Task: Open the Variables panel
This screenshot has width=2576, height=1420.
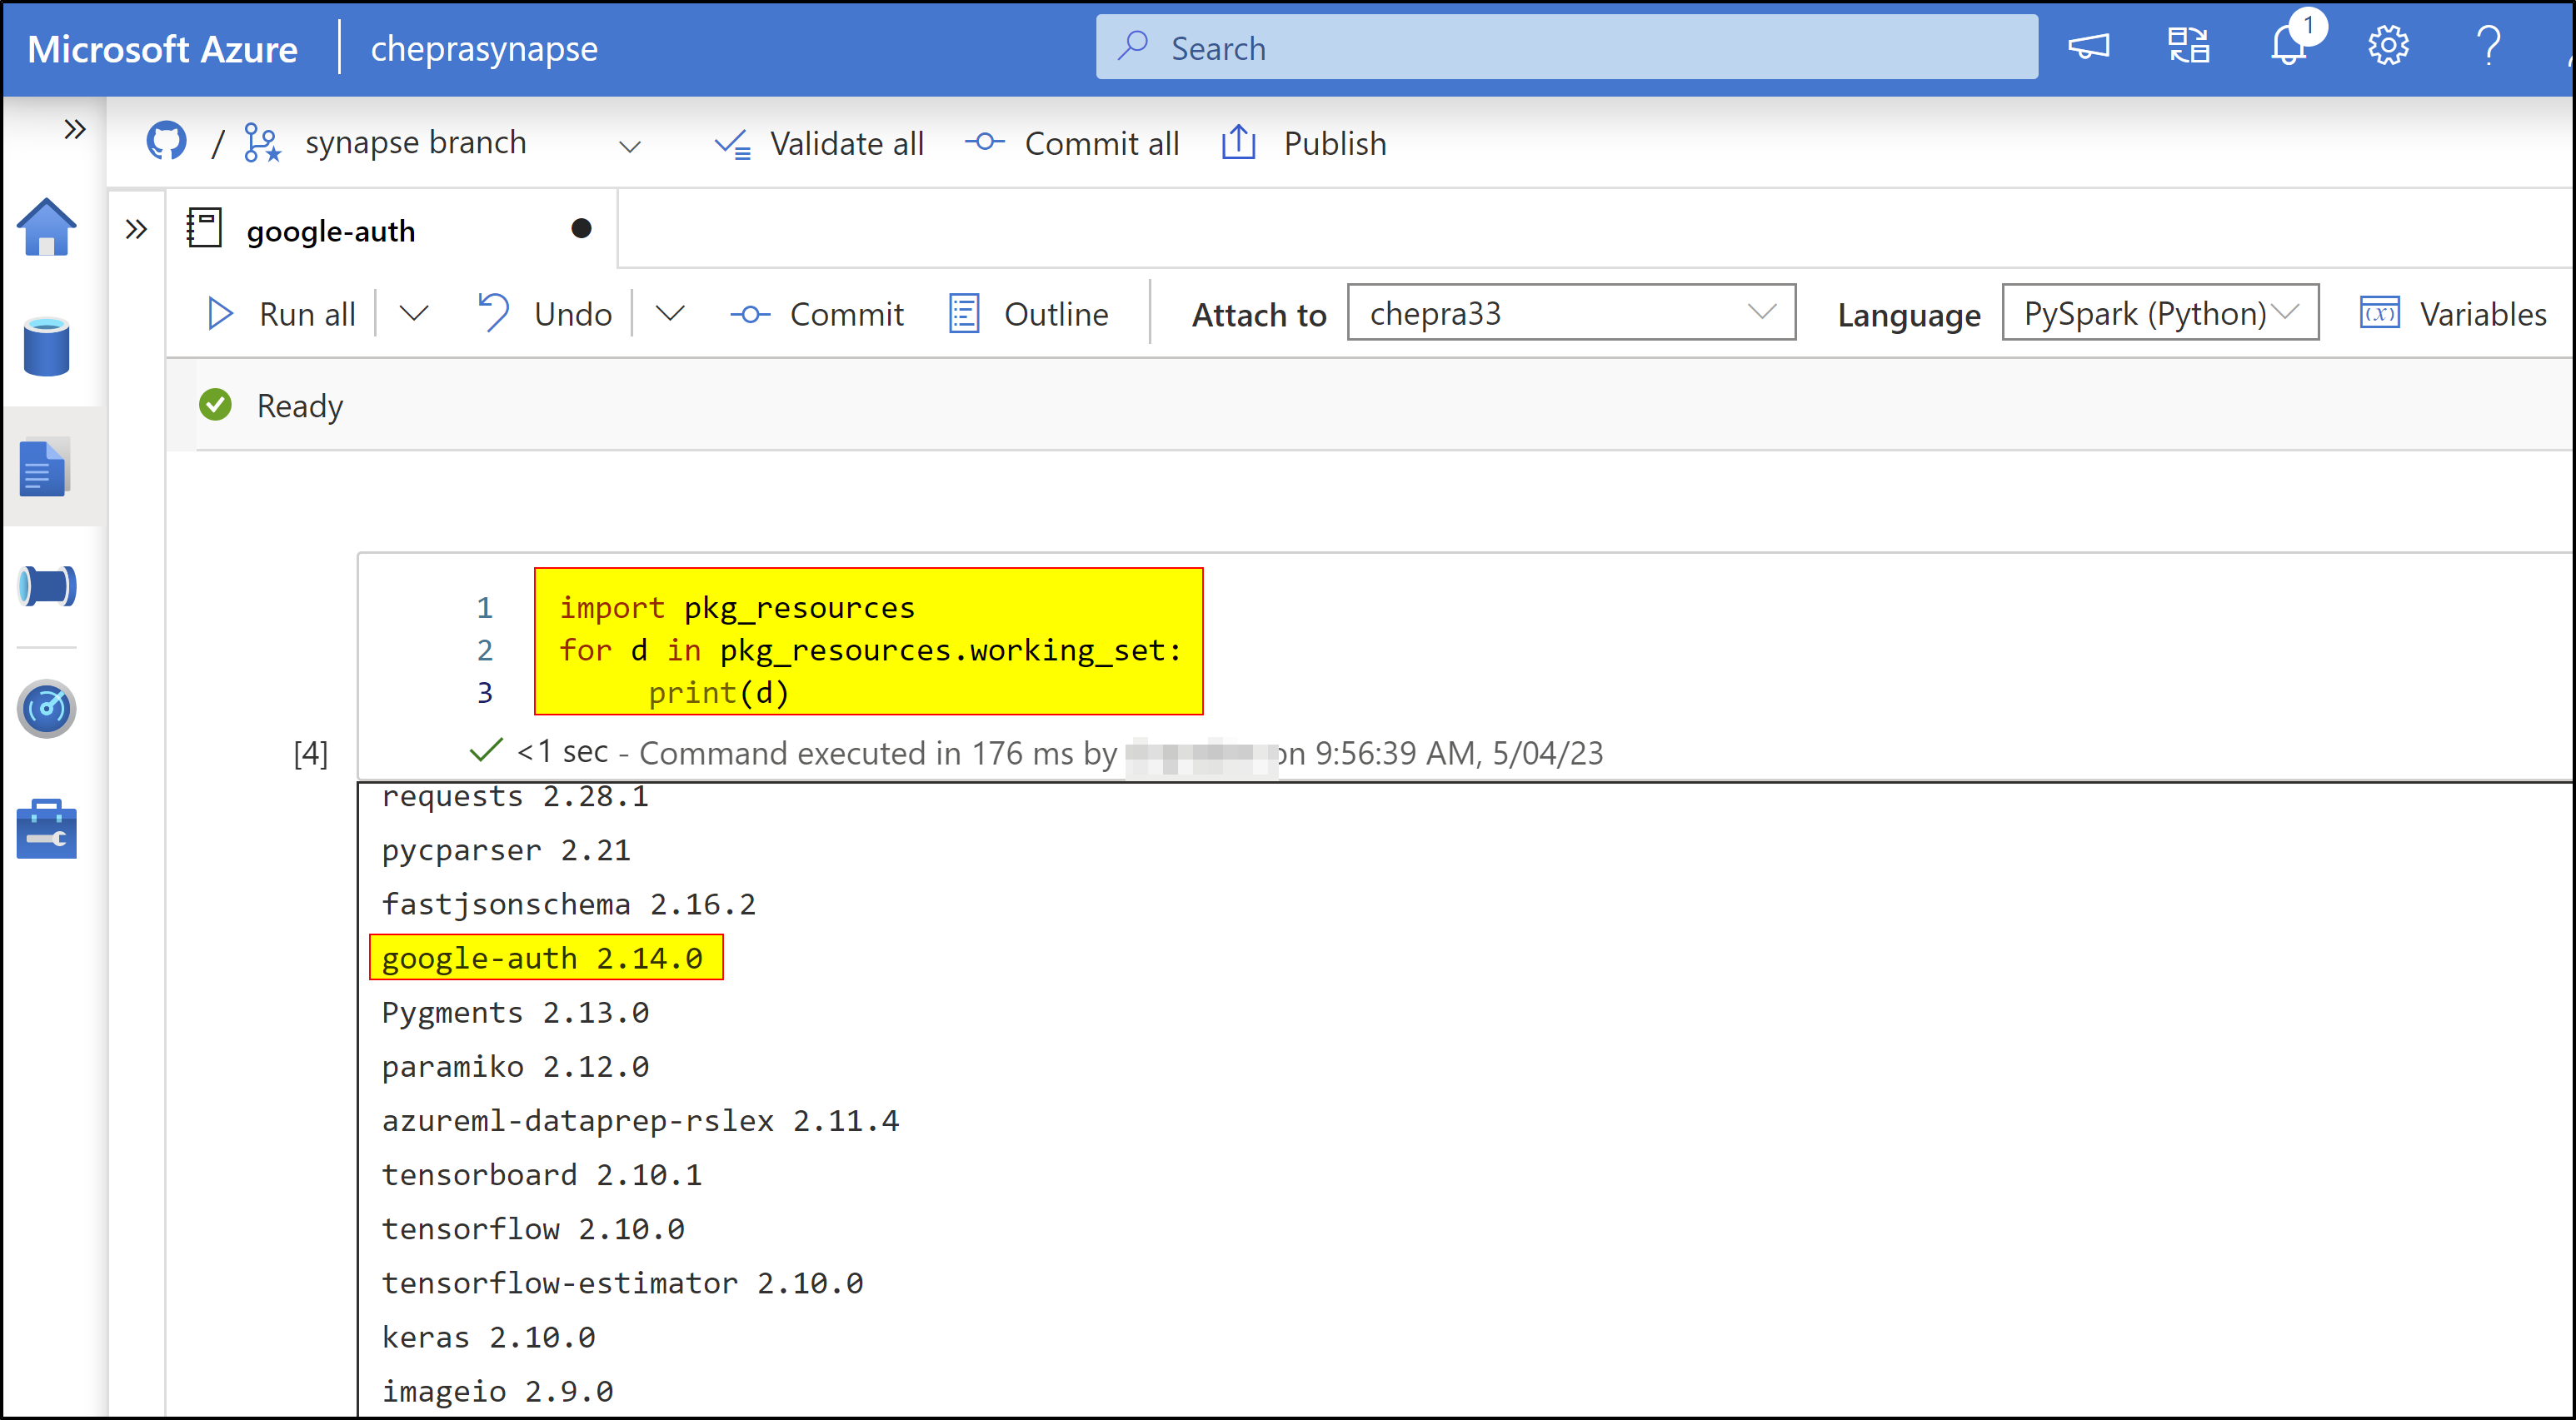Action: click(x=2453, y=314)
